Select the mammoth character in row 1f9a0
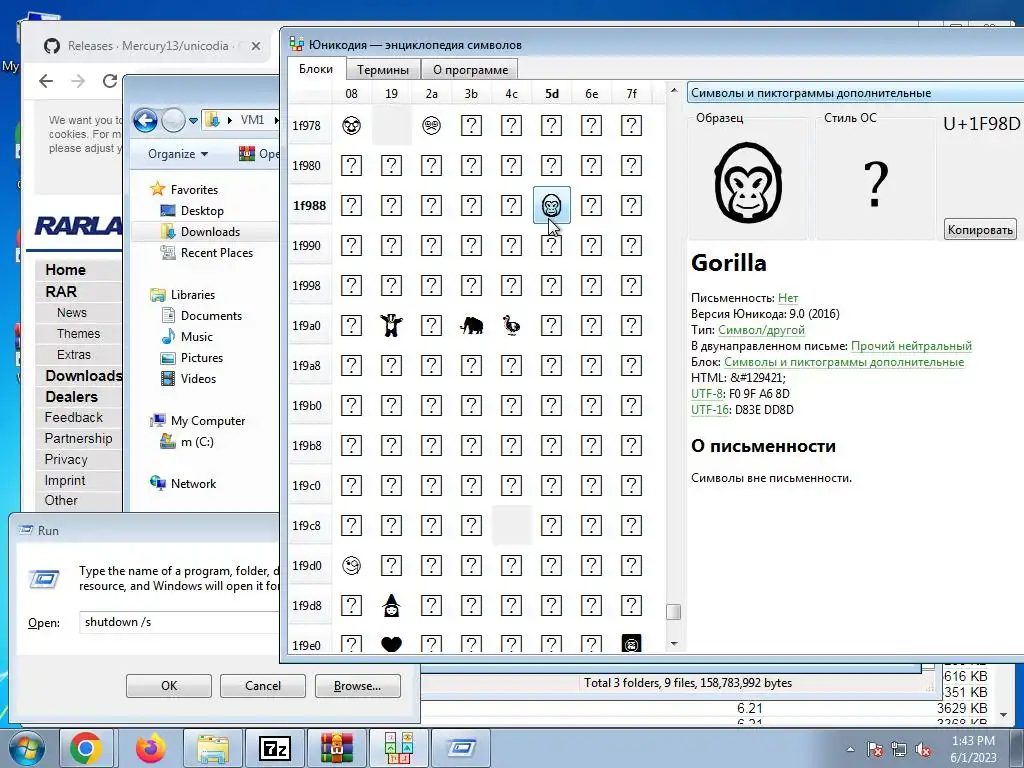The width and height of the screenshot is (1024, 768). coord(472,325)
